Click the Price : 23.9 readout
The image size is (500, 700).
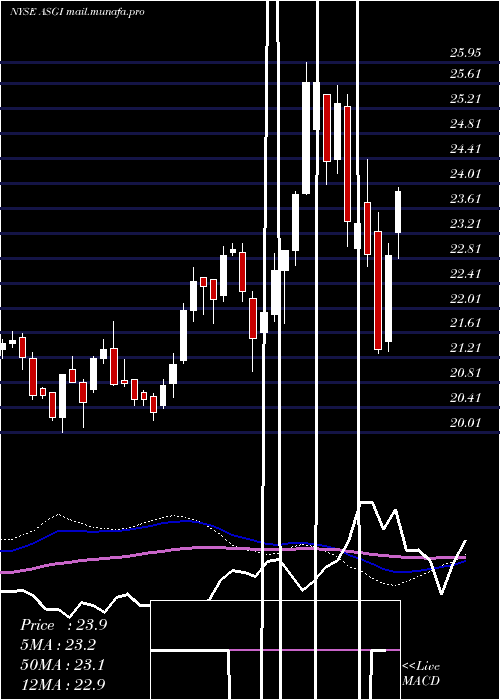click(x=63, y=625)
